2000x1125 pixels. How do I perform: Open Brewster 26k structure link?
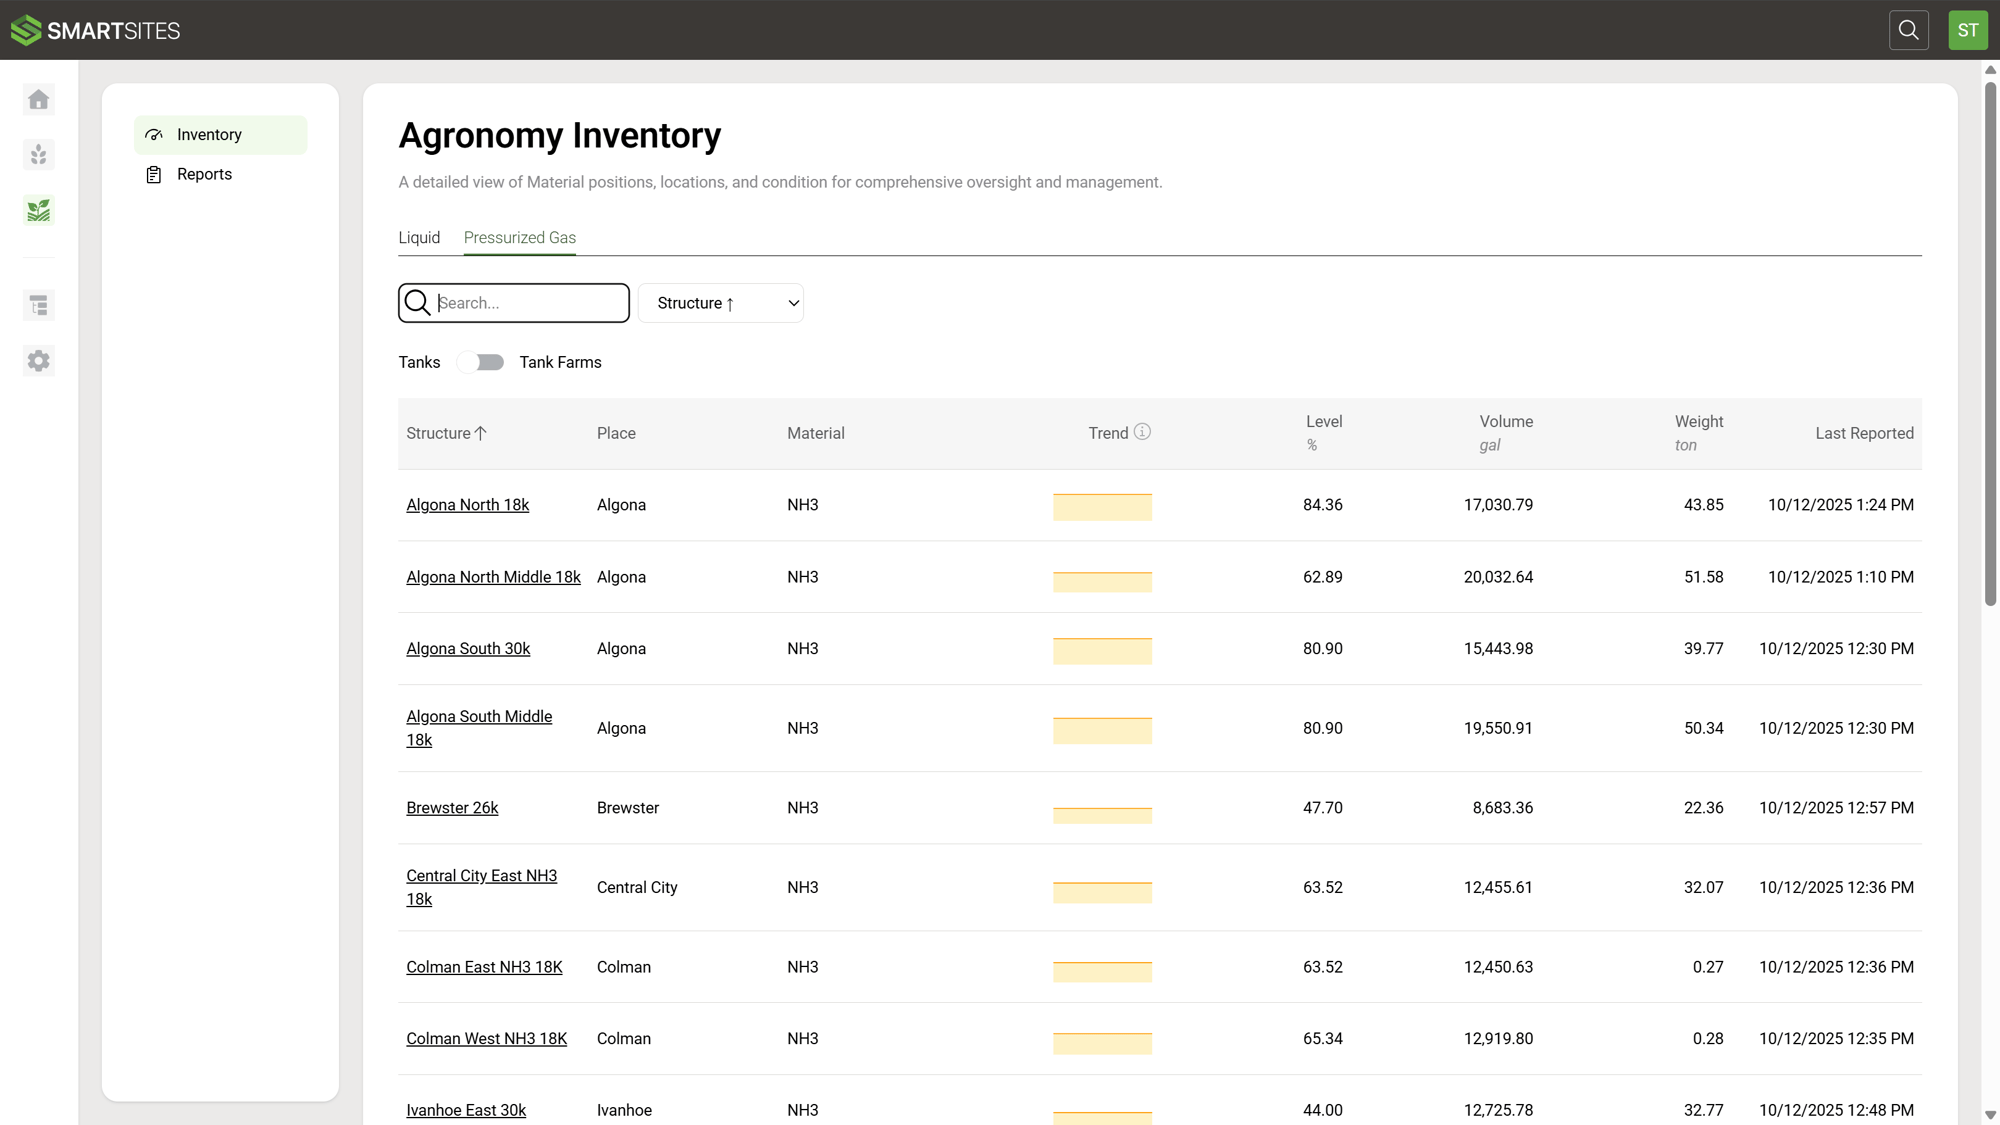(452, 808)
